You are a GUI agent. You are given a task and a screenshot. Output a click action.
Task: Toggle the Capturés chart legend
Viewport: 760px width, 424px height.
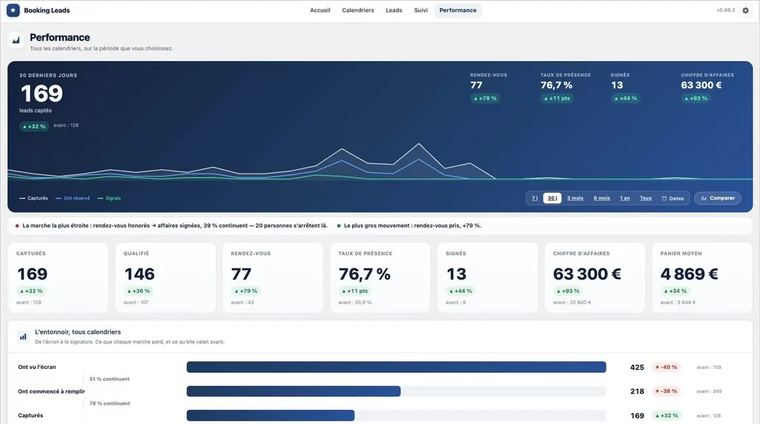tap(33, 198)
